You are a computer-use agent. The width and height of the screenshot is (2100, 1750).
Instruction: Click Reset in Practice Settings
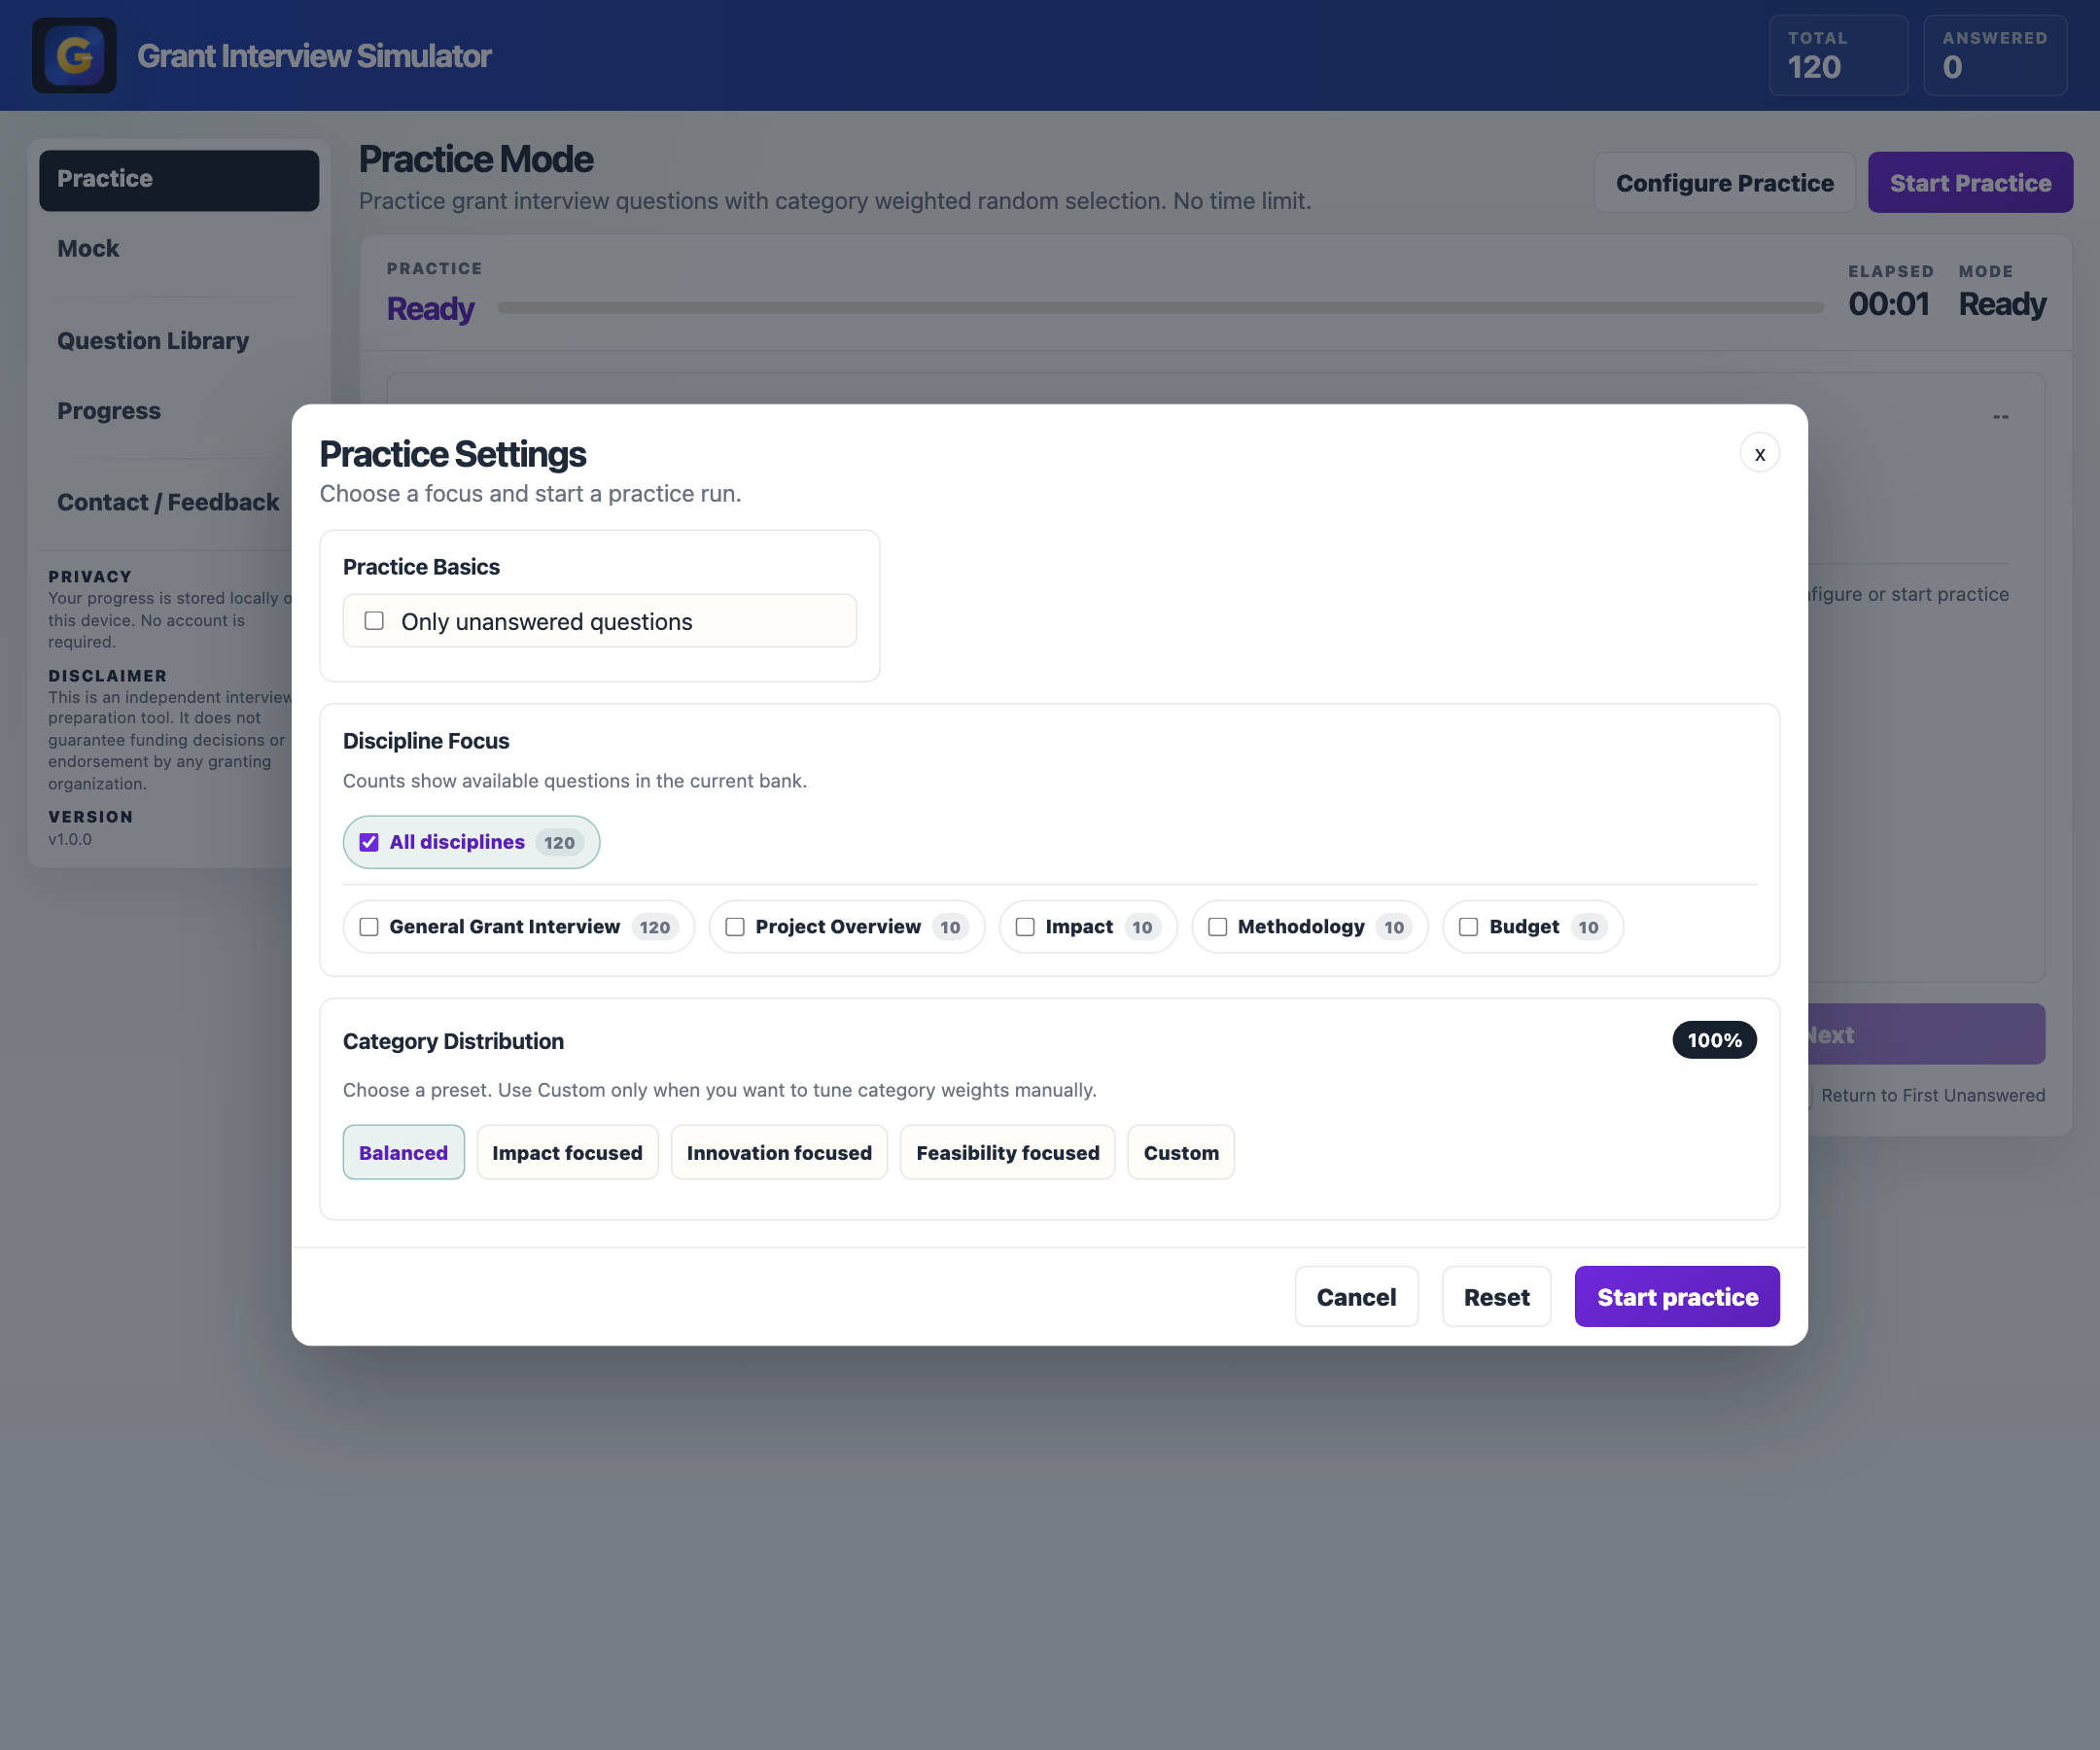[1496, 1296]
